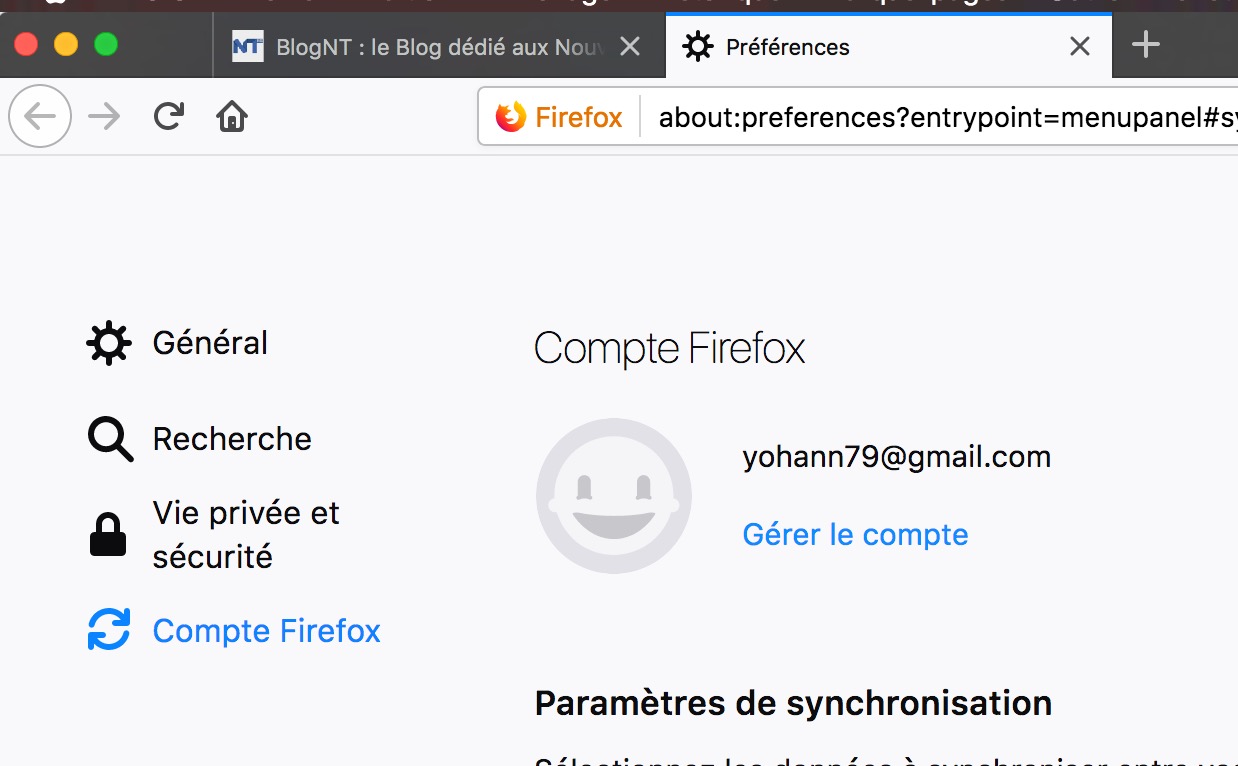Open Gérer le compte link
Image resolution: width=1238 pixels, height=766 pixels.
pyautogui.click(x=855, y=535)
